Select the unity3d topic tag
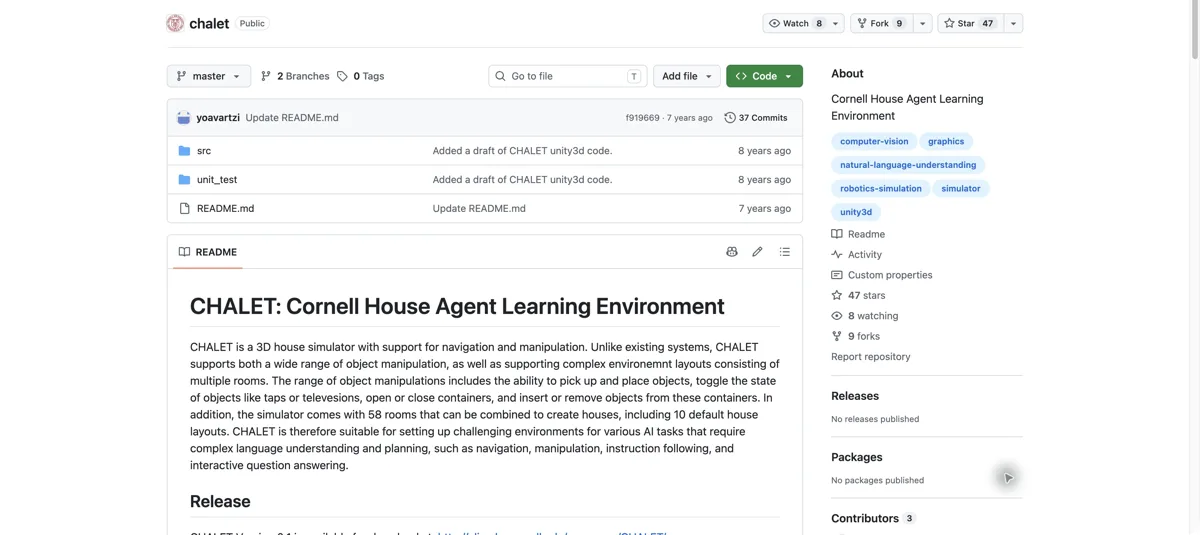 pyautogui.click(x=856, y=212)
